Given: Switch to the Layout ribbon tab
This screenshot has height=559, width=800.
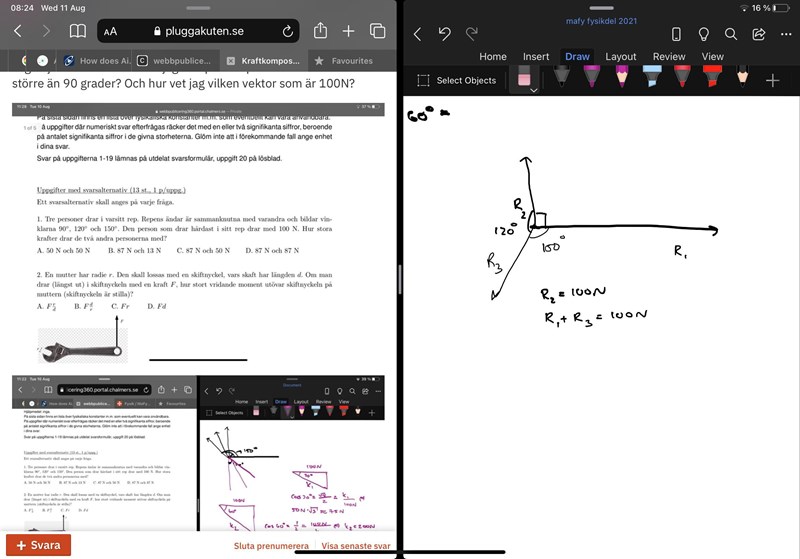Looking at the screenshot, I should pos(620,57).
